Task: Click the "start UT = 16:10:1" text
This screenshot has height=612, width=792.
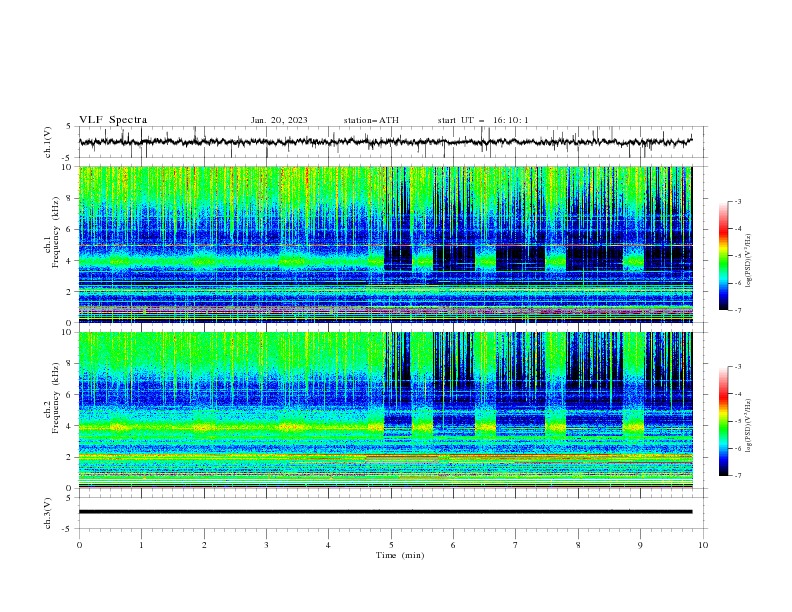Action: click(483, 120)
